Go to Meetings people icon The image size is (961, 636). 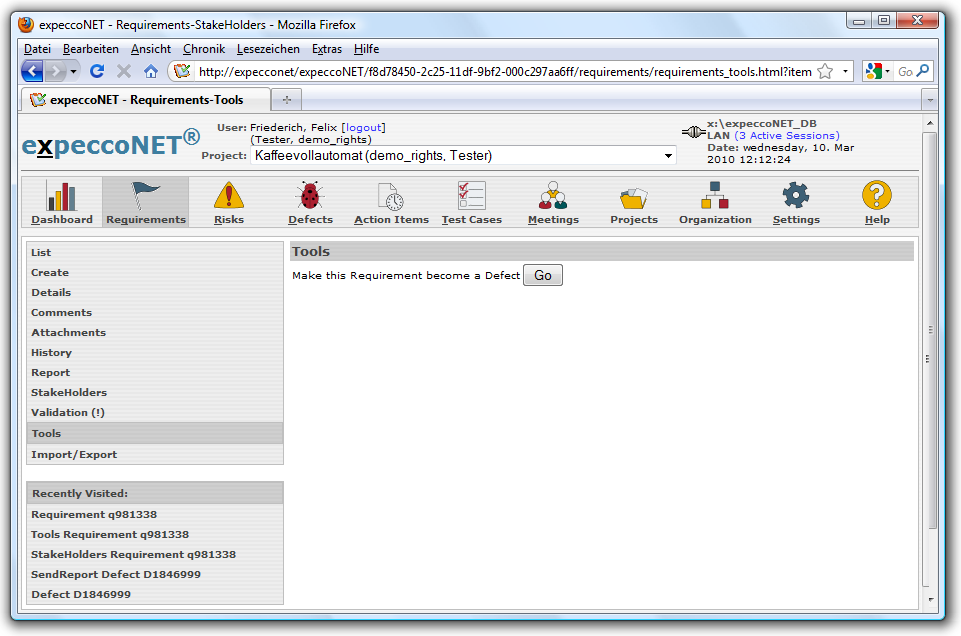tap(553, 196)
